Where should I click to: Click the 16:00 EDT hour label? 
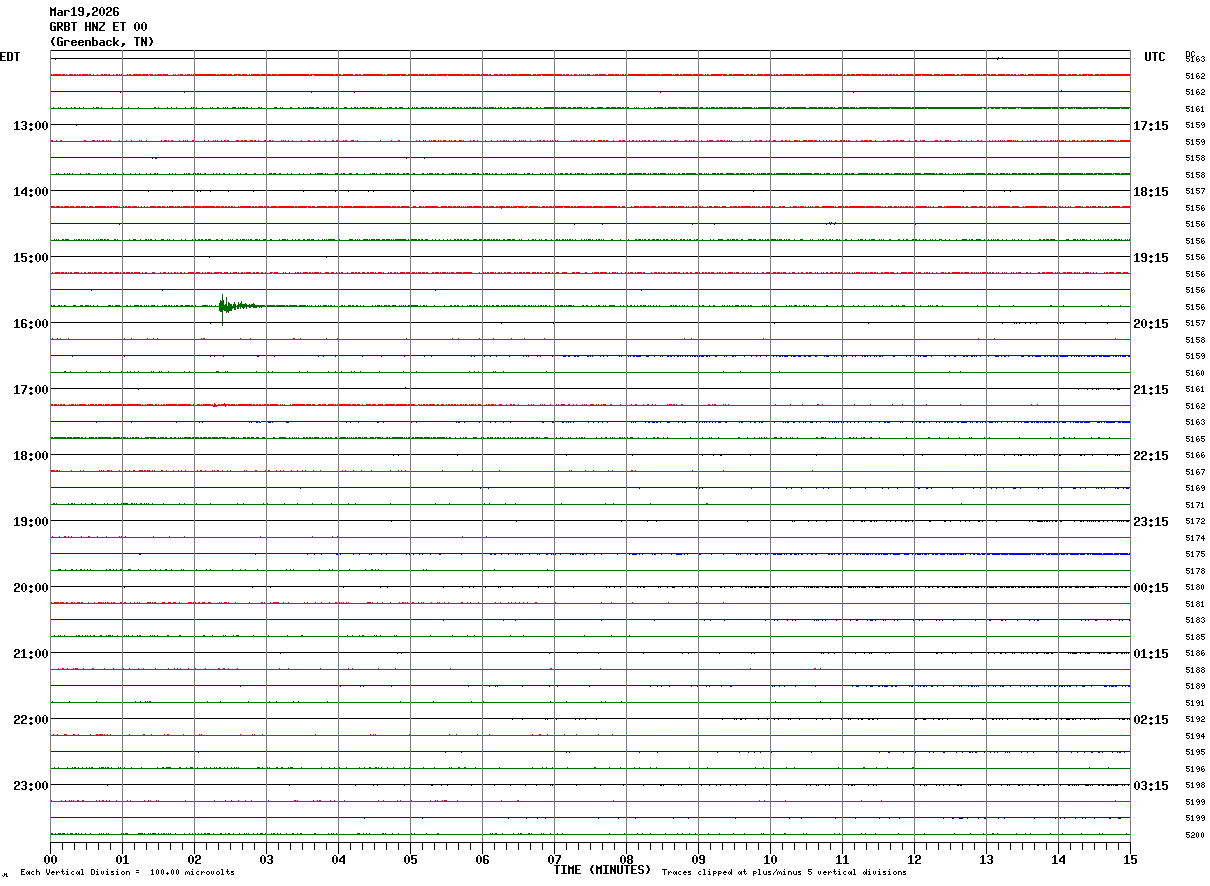(31, 324)
